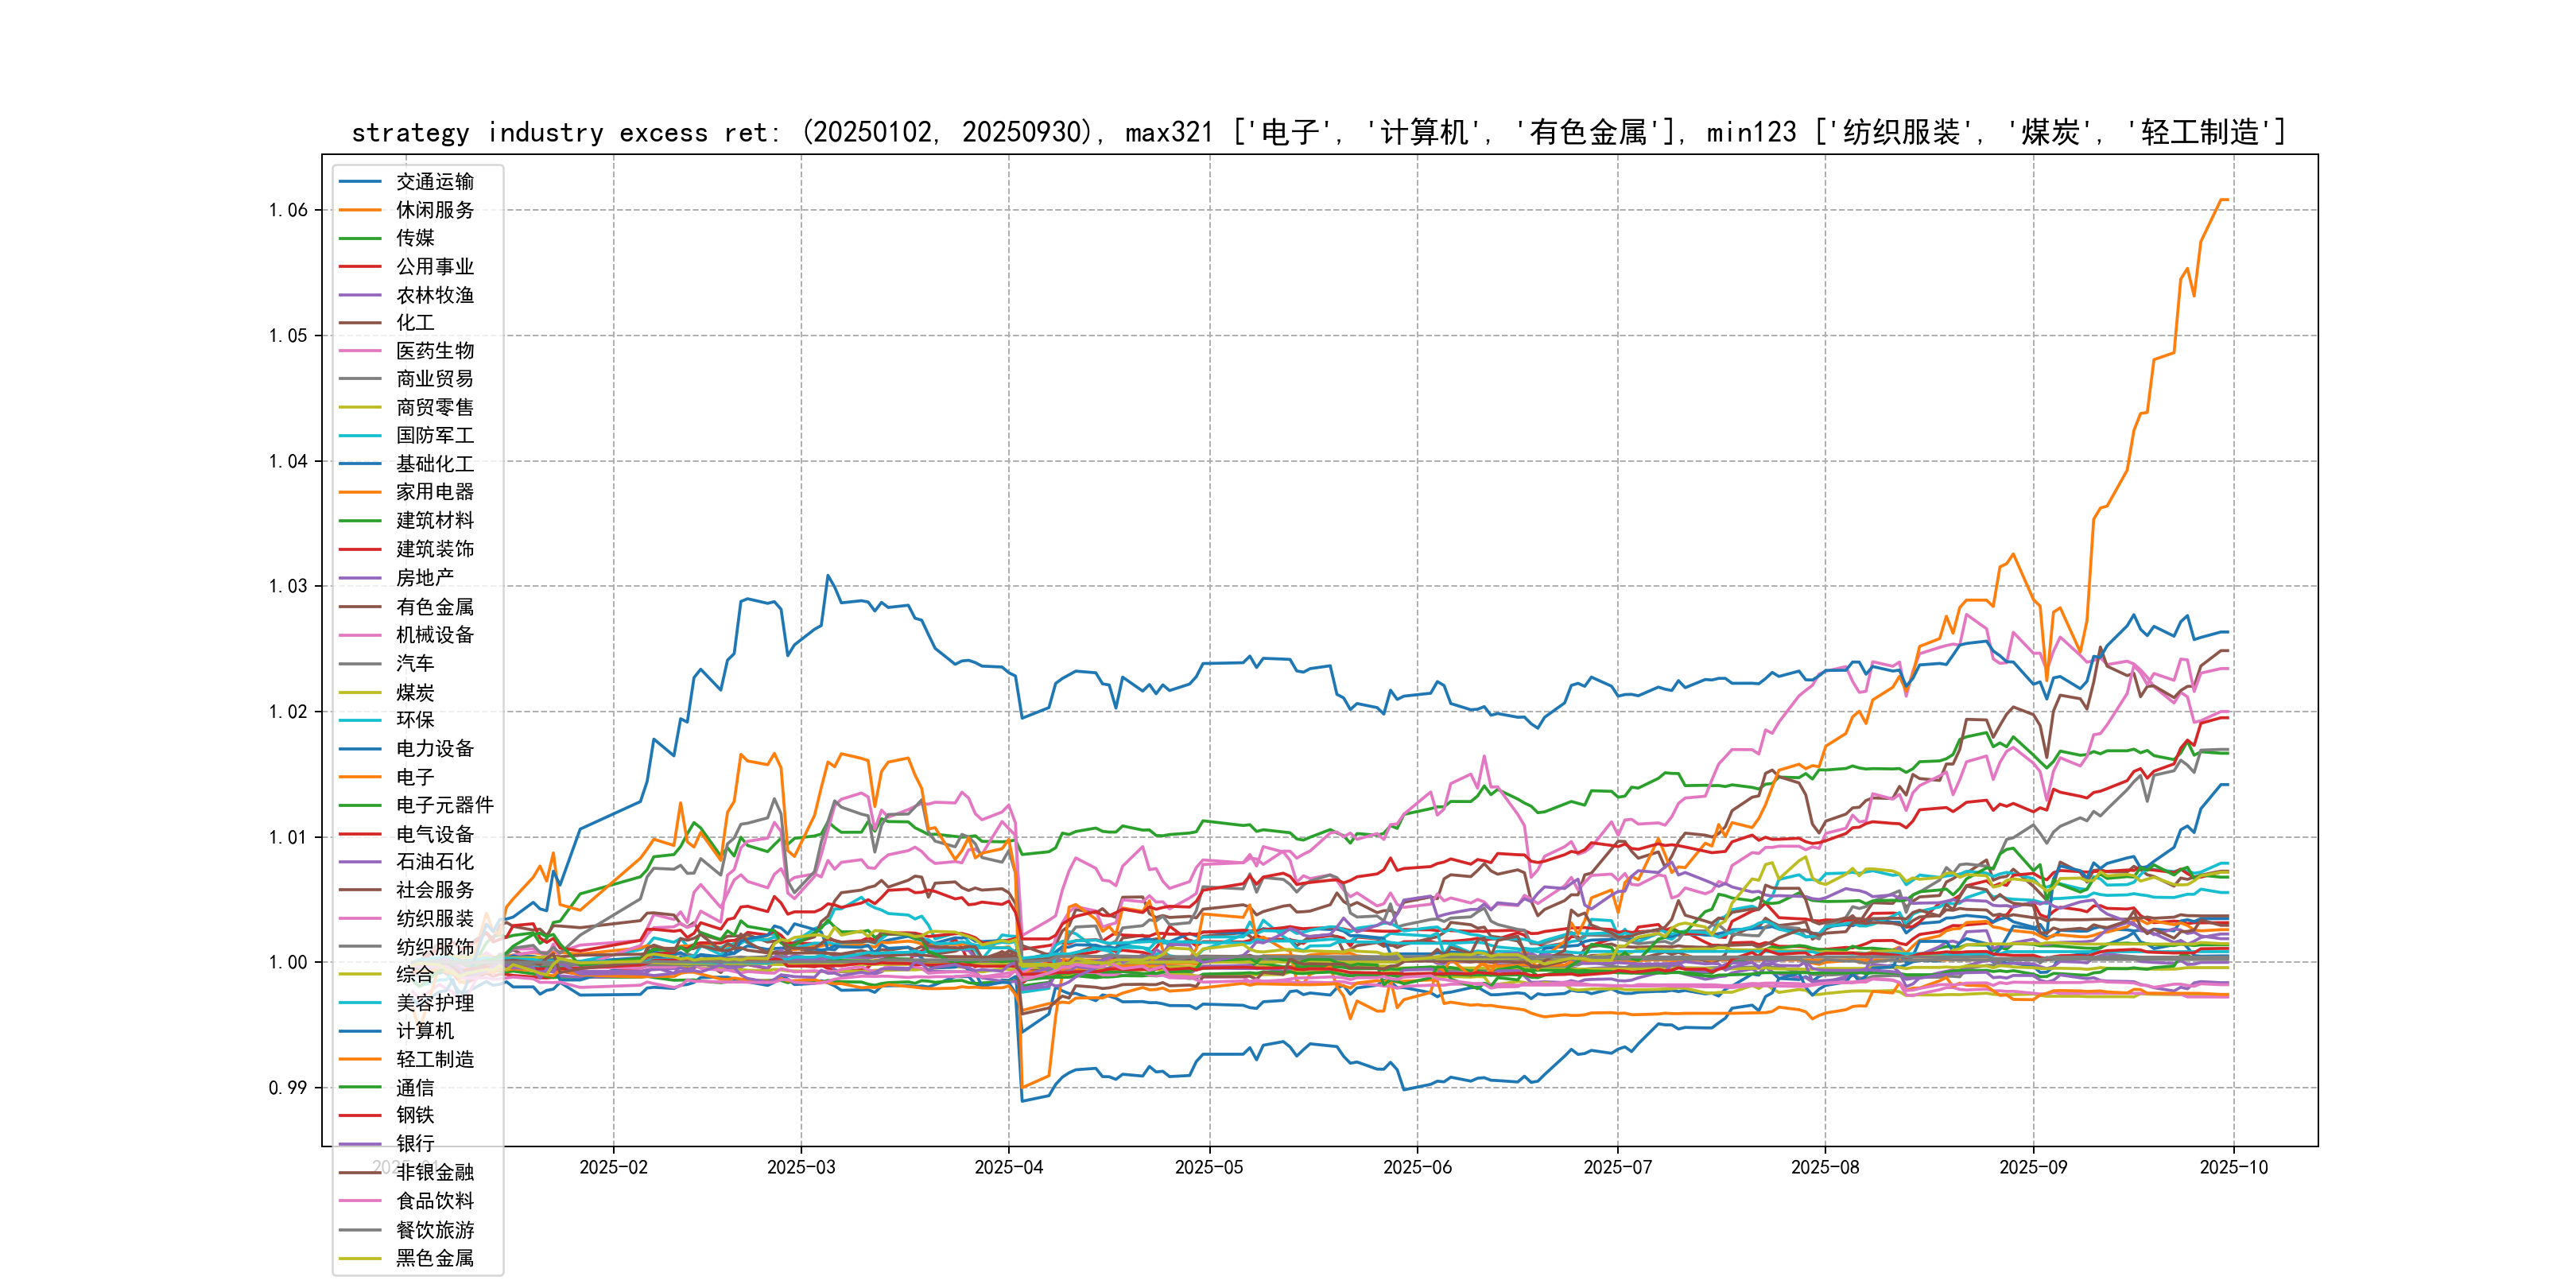Click the green line swatch beside 传媒
Screen dimensions: 2576x1288
(x=360, y=238)
